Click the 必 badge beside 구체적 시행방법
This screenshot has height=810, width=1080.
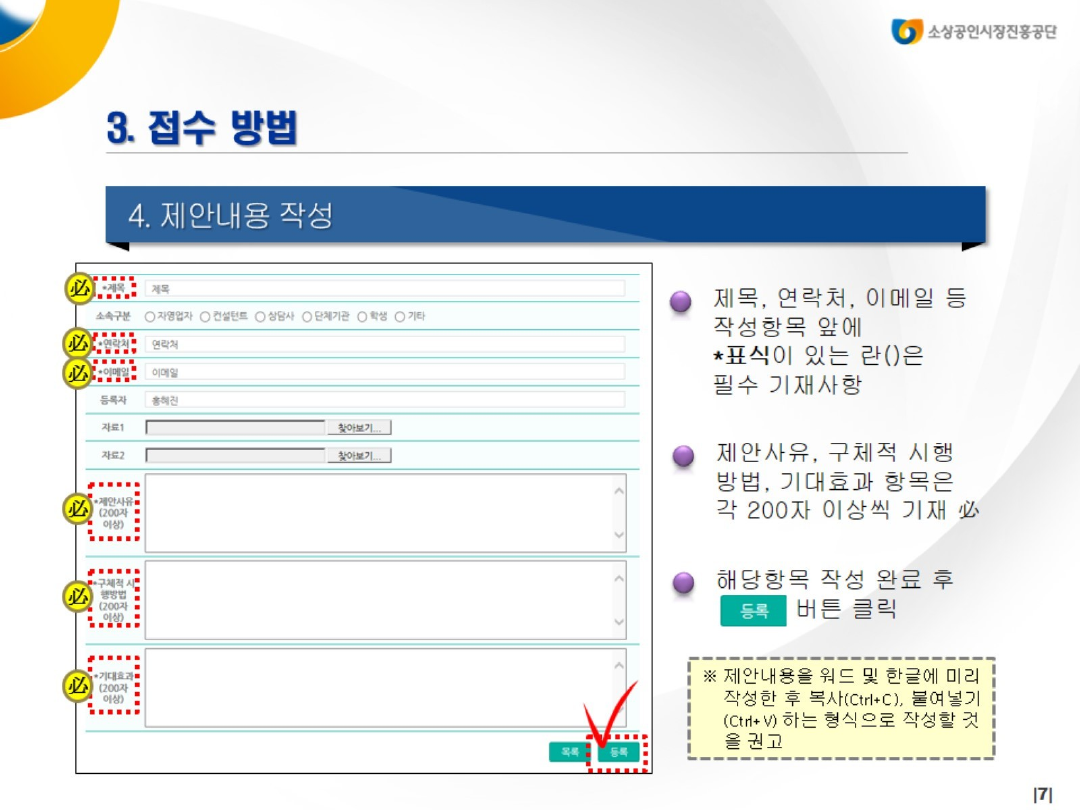(79, 597)
